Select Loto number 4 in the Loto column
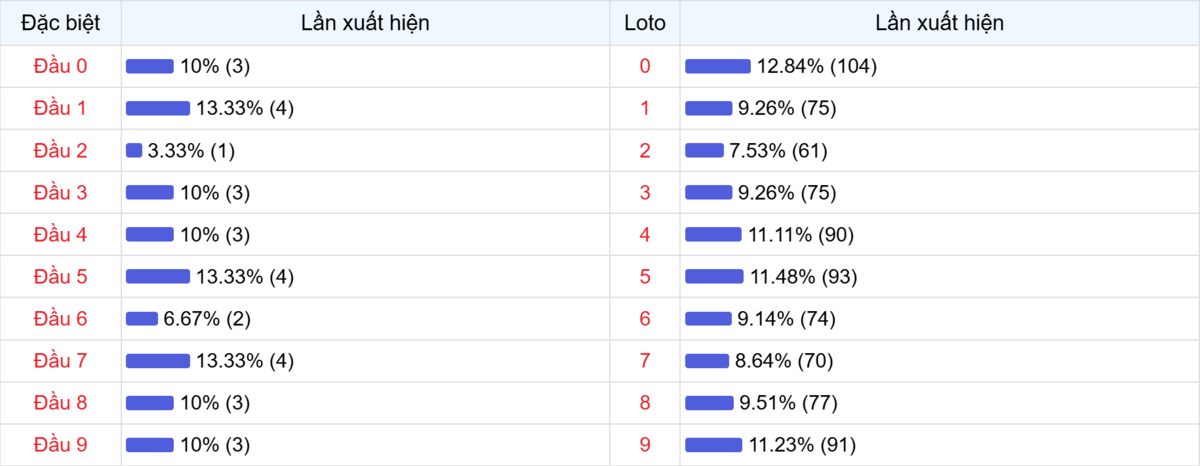The height and width of the screenshot is (466, 1200). [x=645, y=235]
